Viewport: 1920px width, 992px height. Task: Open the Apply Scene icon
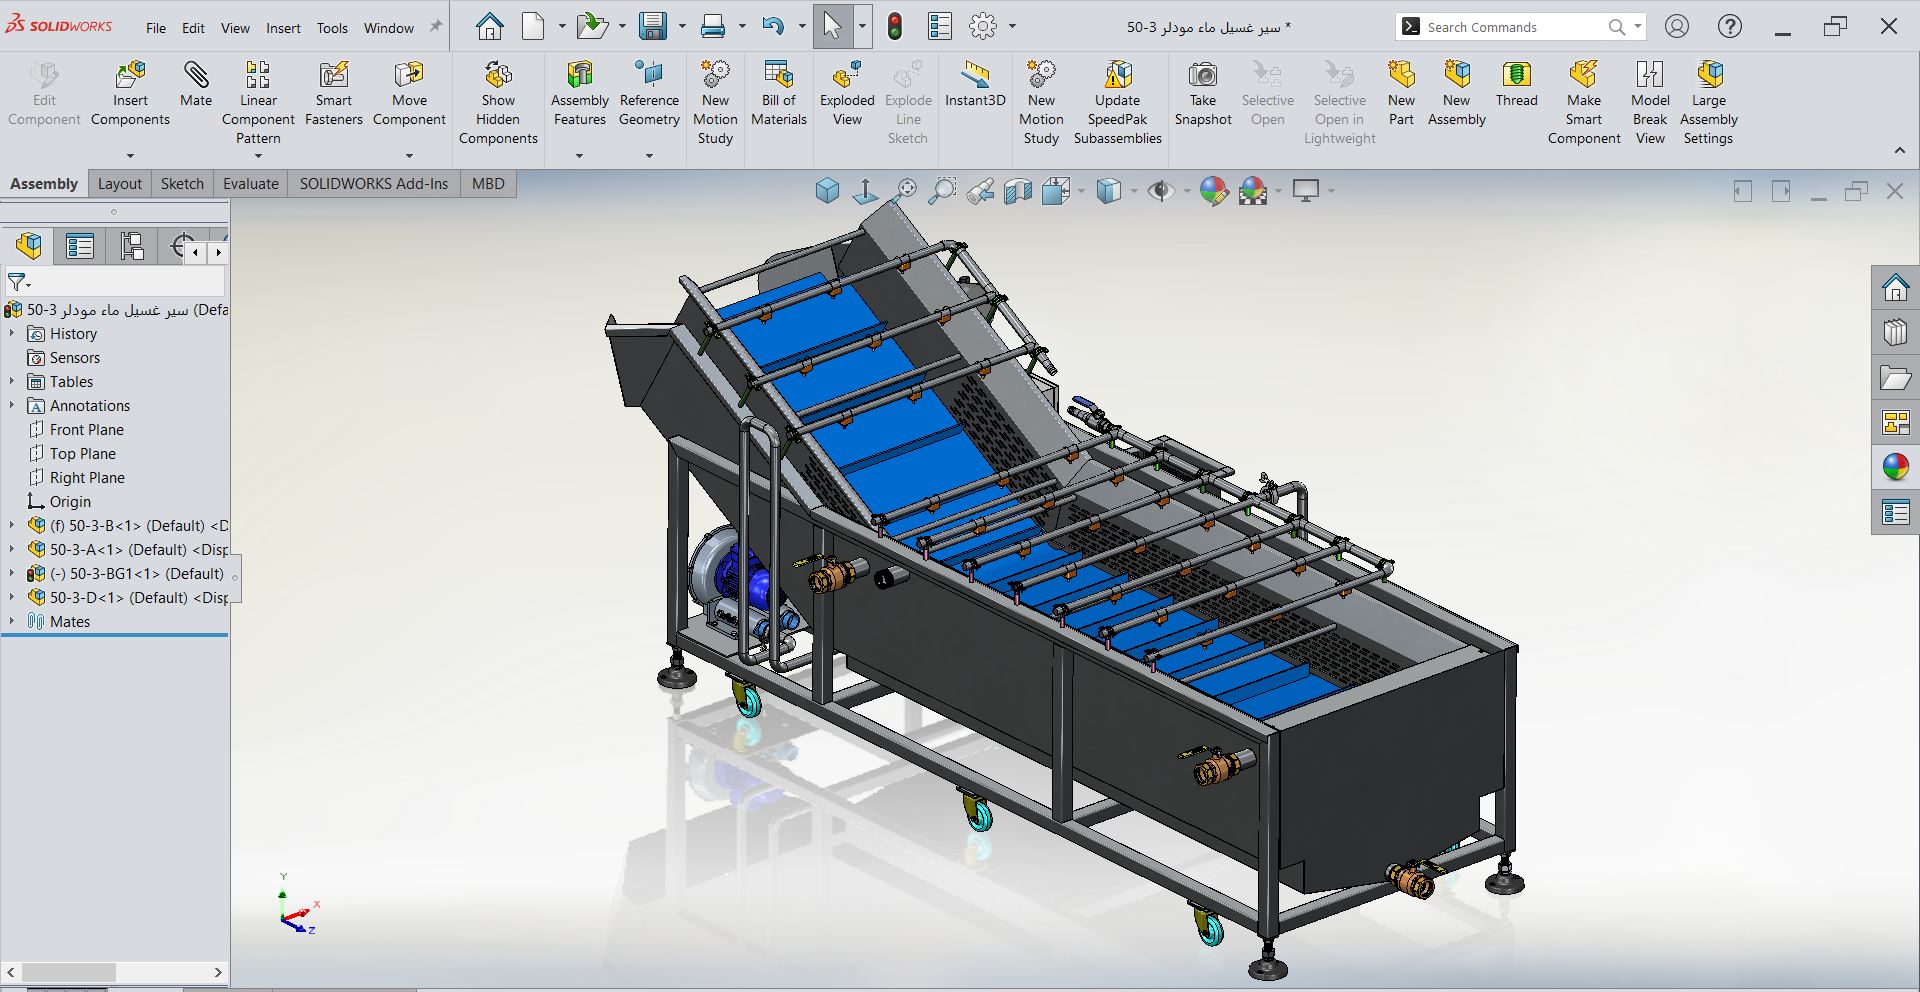coord(1253,190)
